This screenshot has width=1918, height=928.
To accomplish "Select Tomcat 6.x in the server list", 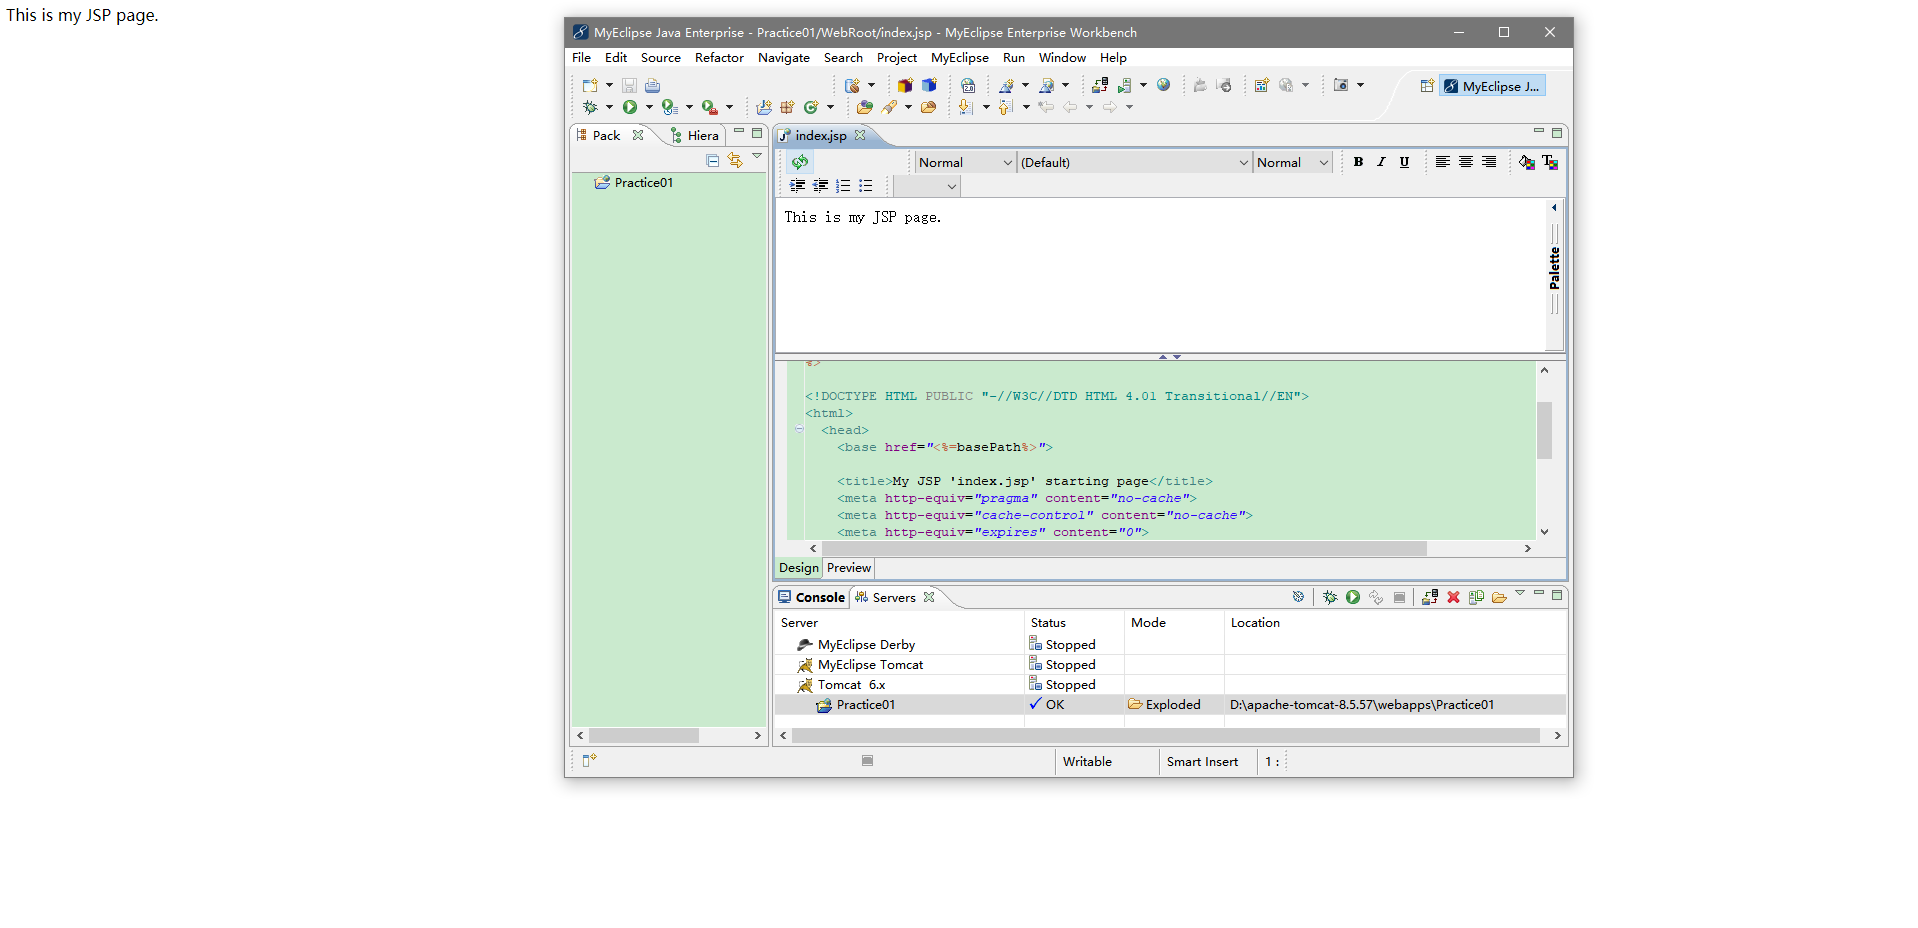I will (849, 685).
